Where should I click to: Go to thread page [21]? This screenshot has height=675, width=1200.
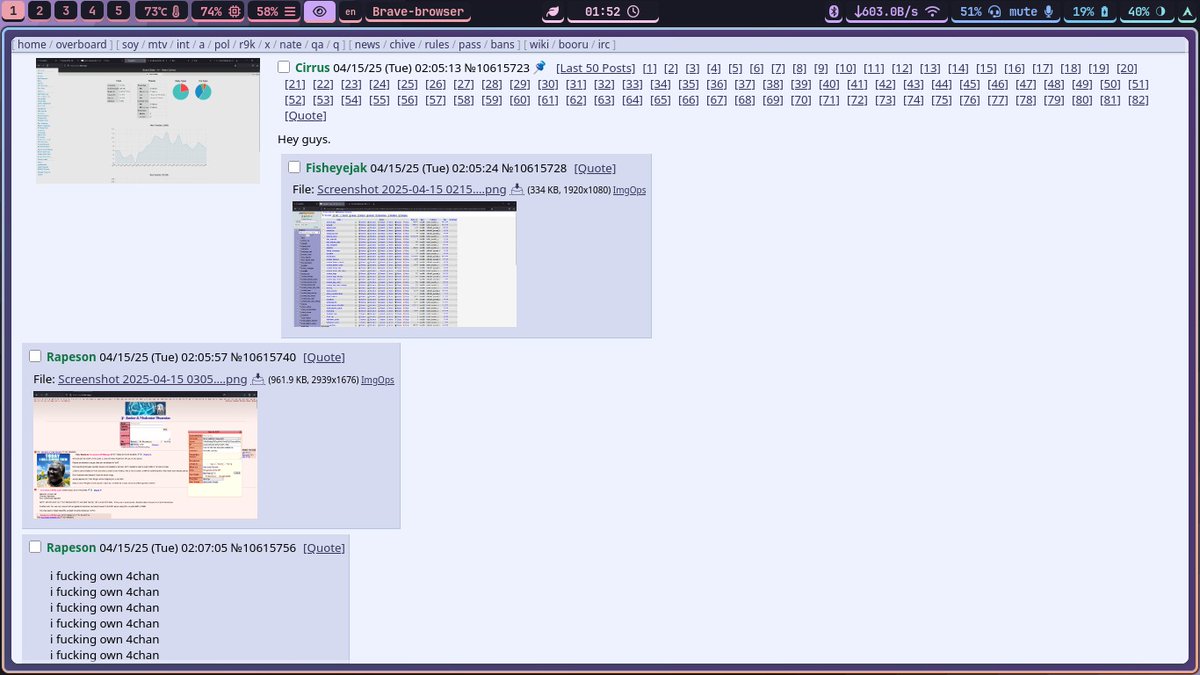point(295,84)
